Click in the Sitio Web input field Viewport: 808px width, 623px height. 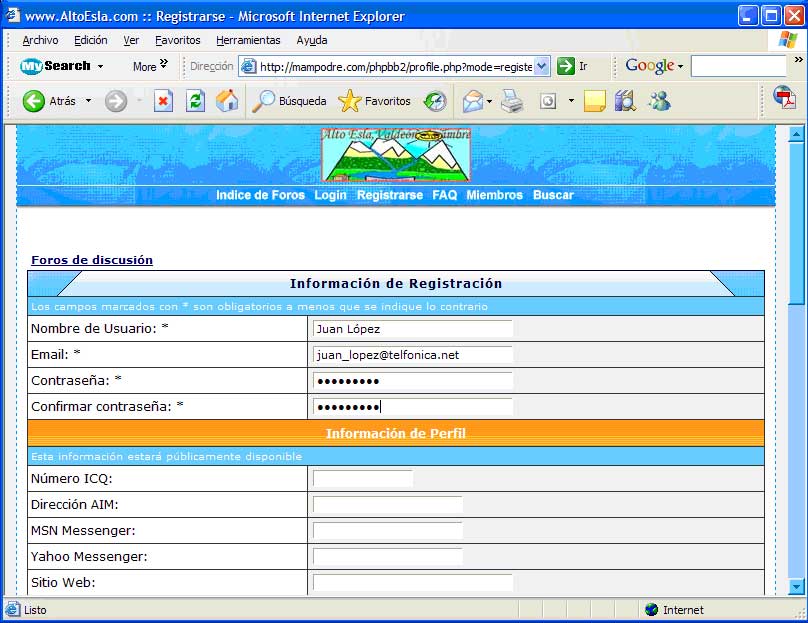click(x=412, y=583)
